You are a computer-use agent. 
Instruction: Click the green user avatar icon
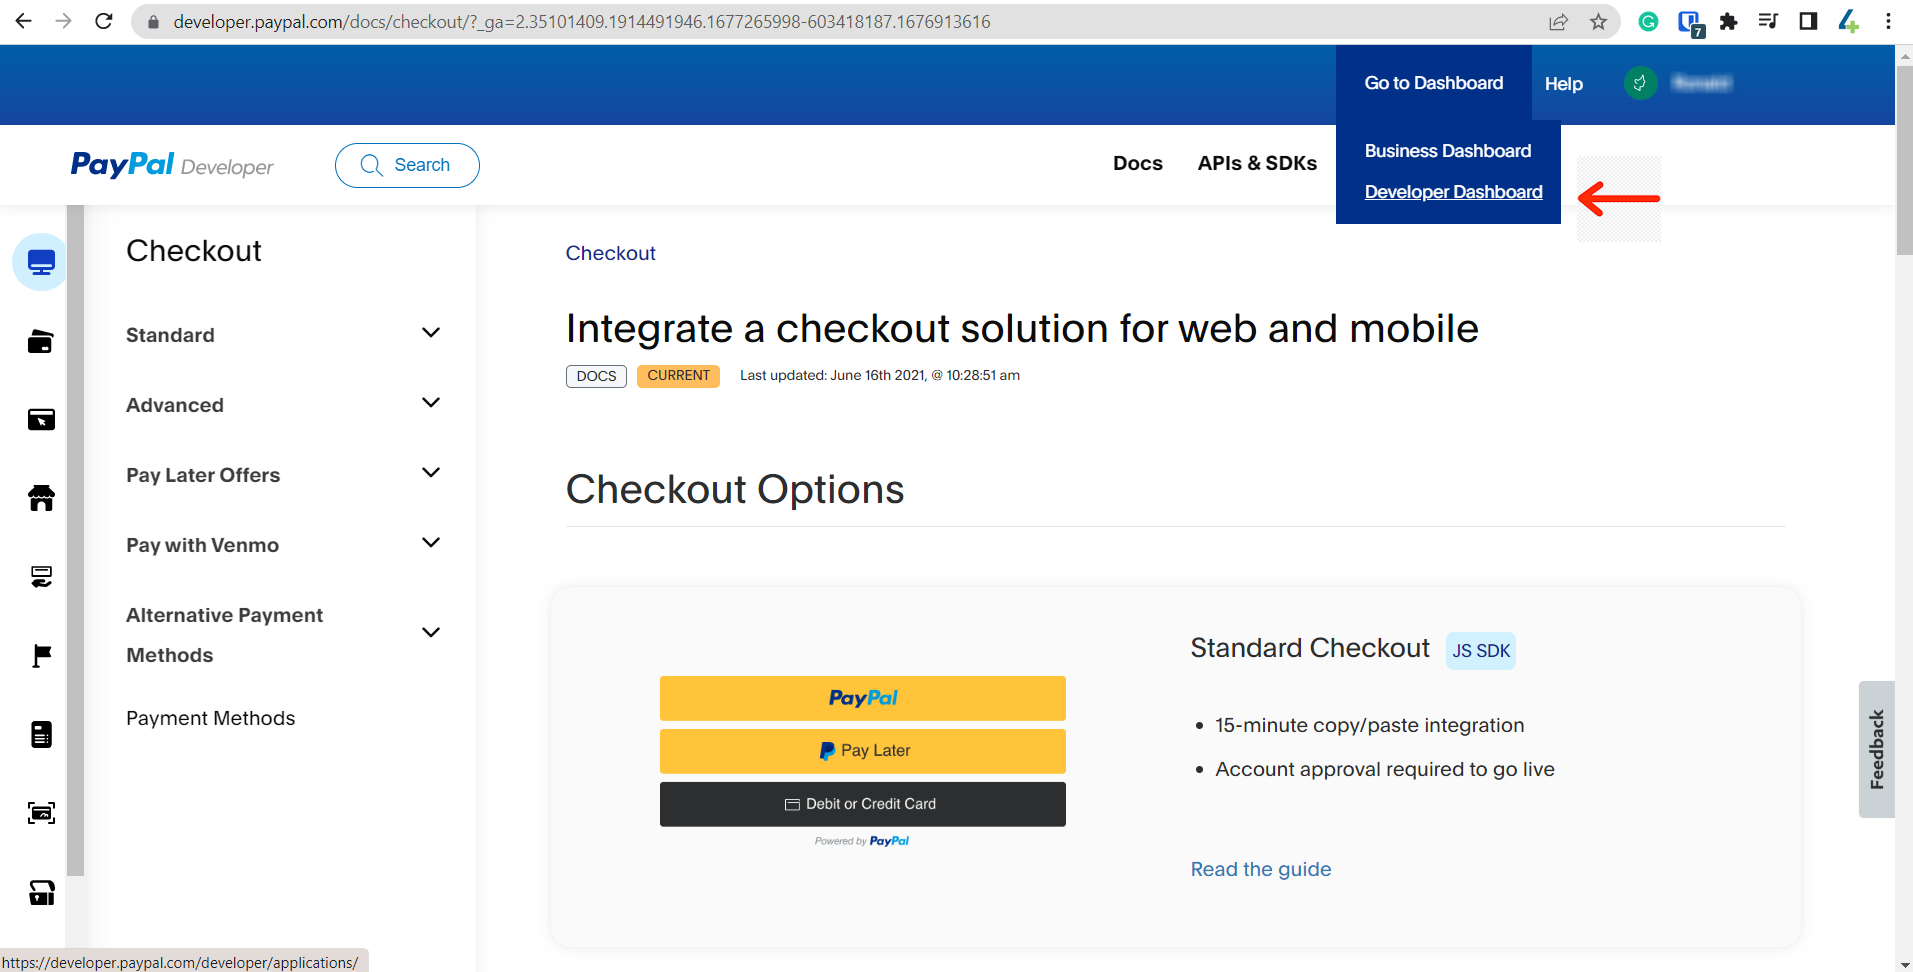(x=1640, y=83)
